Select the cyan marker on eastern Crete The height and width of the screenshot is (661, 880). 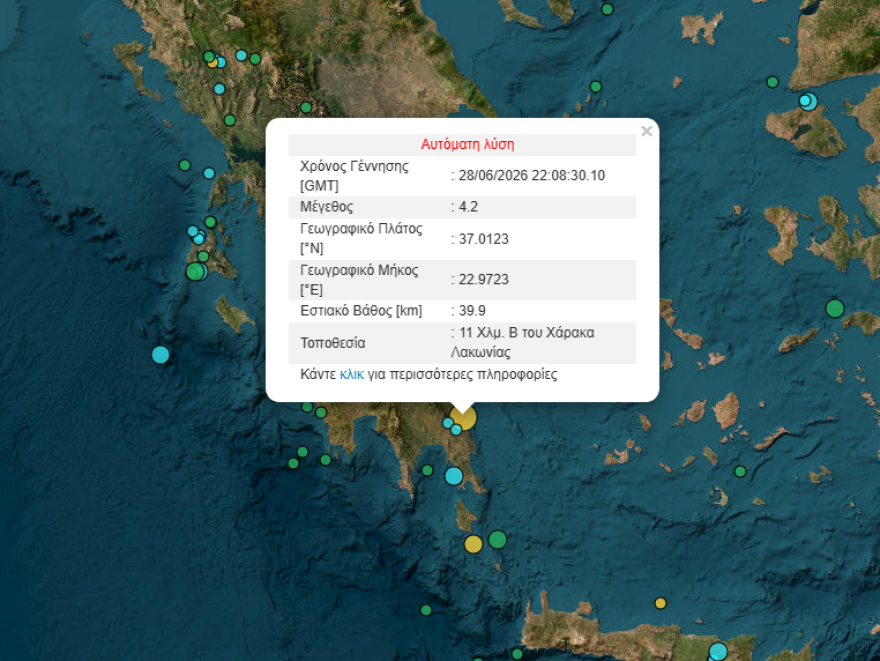coord(718,651)
